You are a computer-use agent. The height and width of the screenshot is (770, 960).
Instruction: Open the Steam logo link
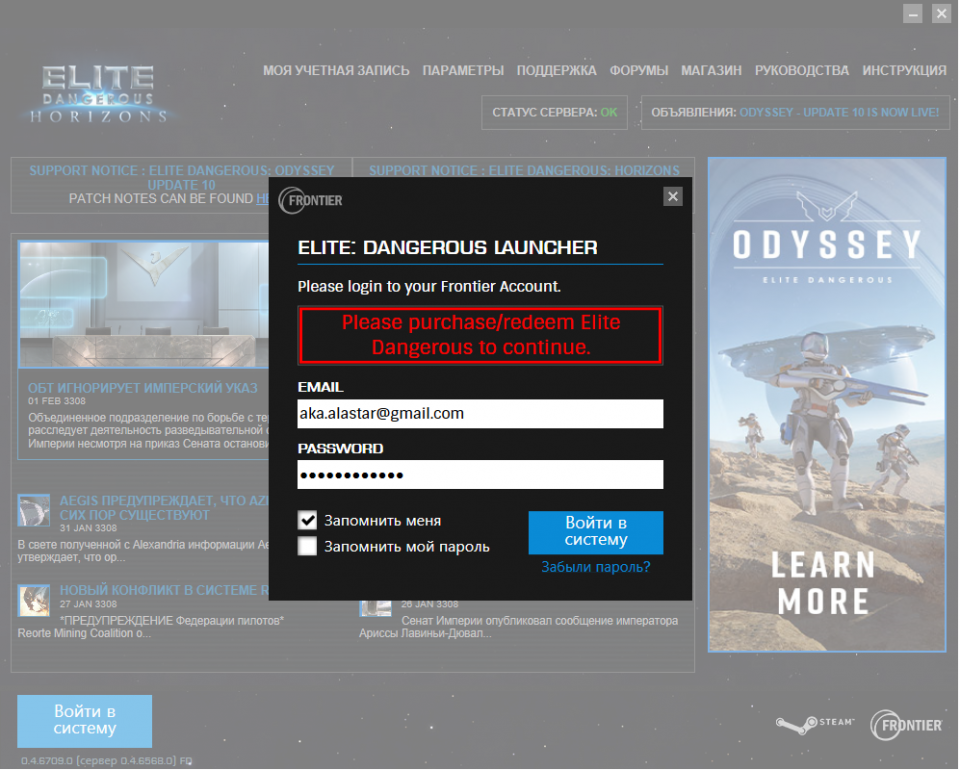coord(814,725)
